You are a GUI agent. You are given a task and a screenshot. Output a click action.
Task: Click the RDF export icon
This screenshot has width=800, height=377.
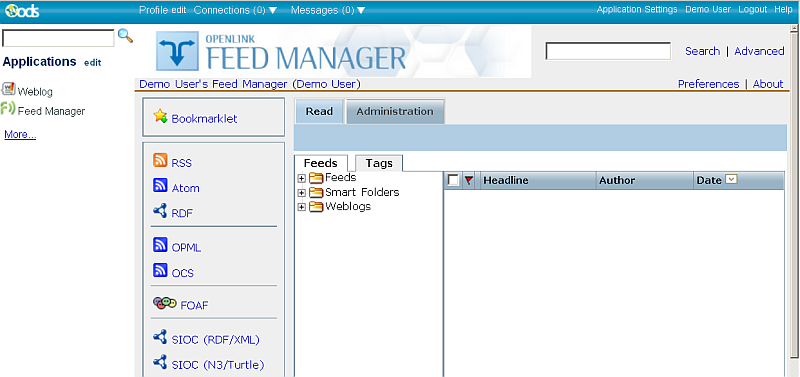pos(160,210)
